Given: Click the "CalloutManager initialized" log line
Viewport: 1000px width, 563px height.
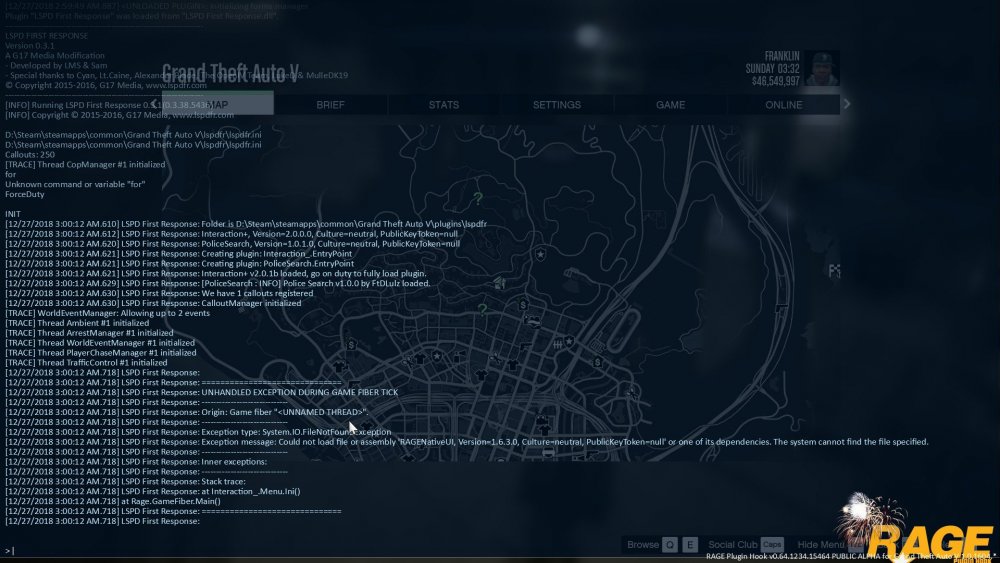Looking at the screenshot, I should (x=153, y=303).
